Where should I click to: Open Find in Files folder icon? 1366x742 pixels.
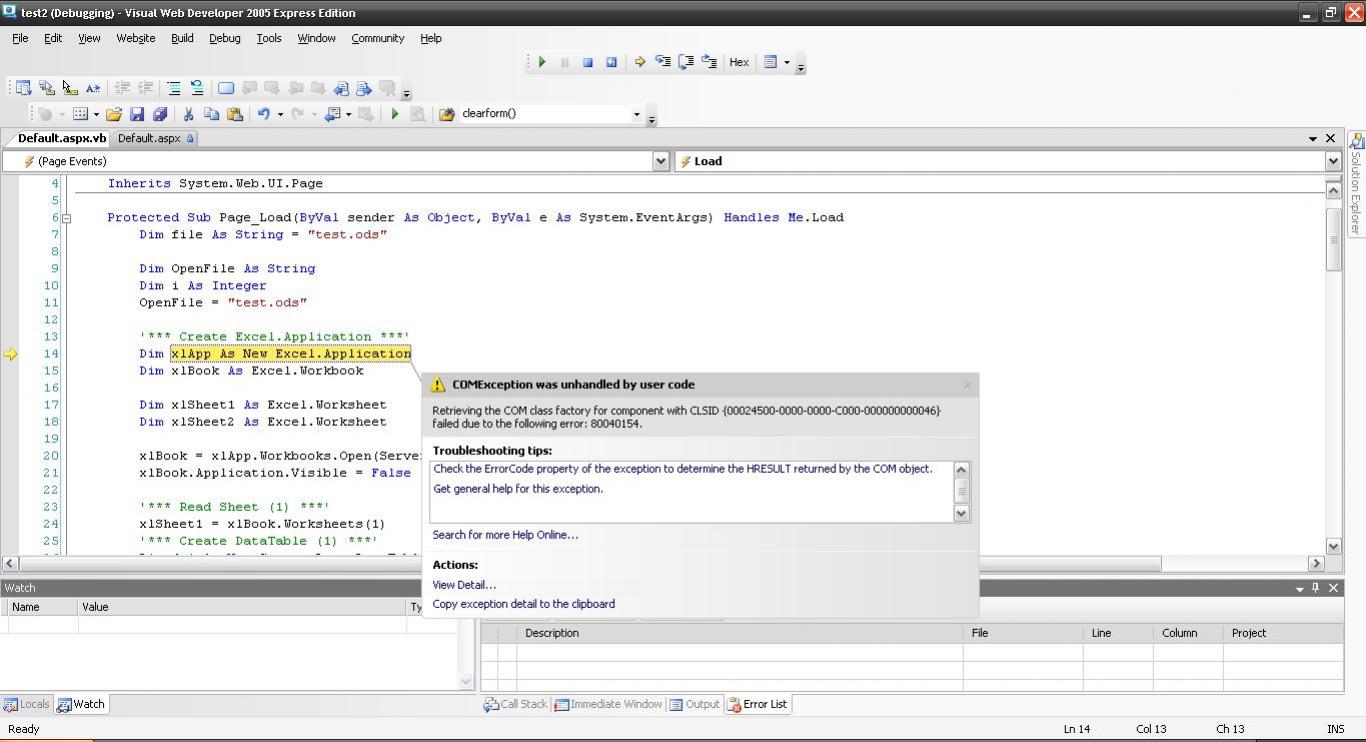pos(446,114)
